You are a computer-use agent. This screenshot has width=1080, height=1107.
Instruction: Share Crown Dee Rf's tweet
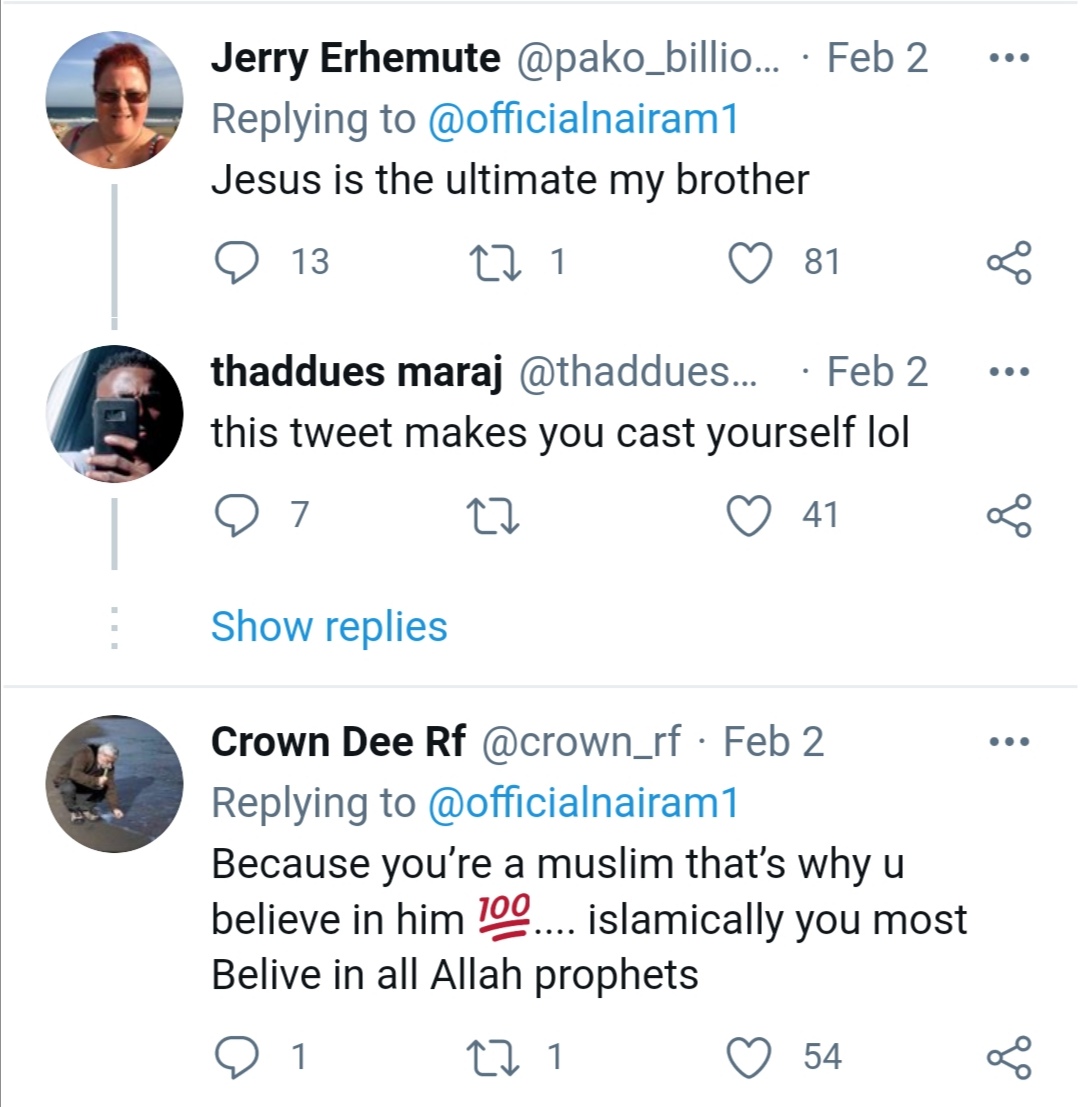(1008, 1058)
